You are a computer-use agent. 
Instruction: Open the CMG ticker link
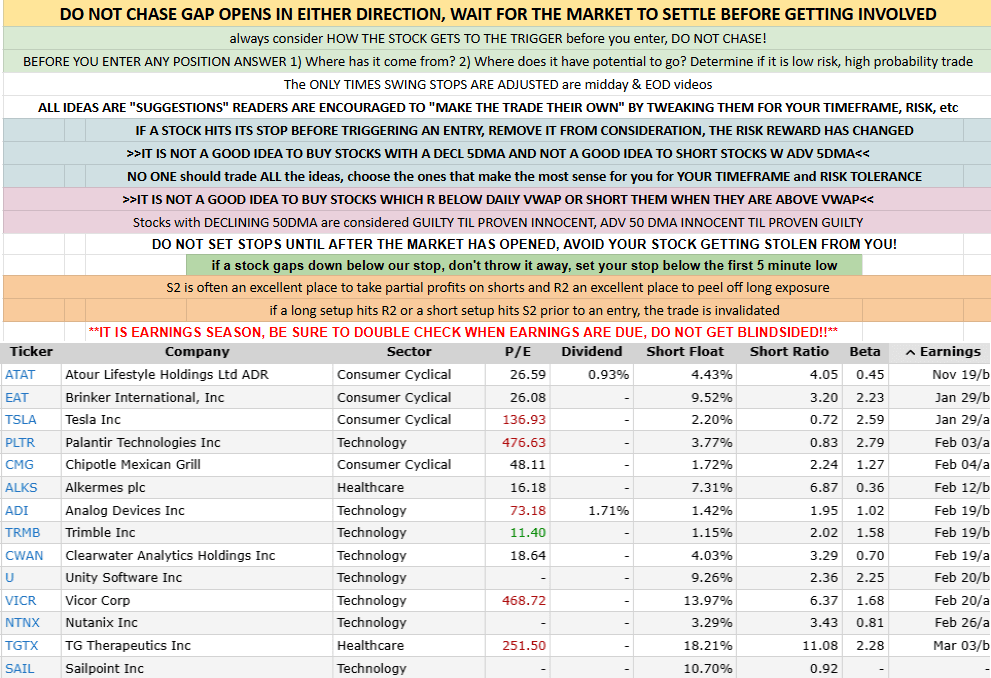tap(19, 464)
